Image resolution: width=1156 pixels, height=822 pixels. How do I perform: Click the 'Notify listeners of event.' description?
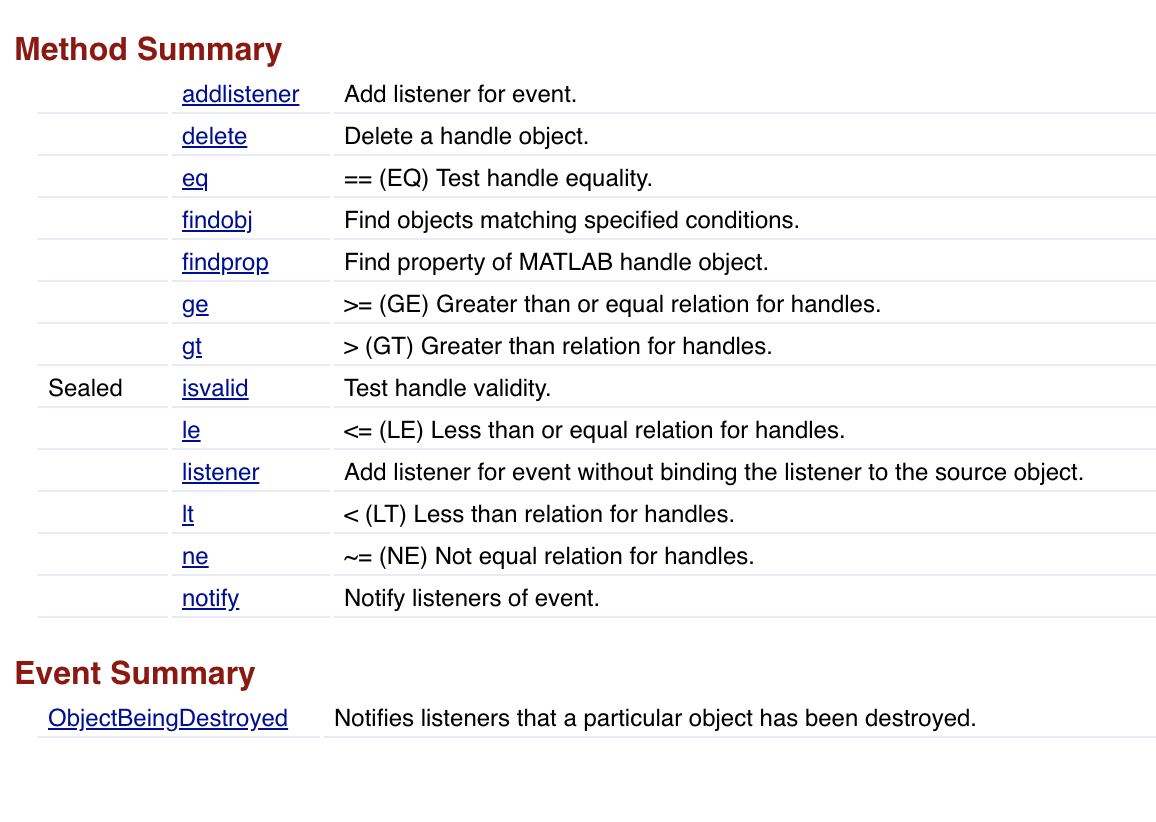tap(472, 599)
